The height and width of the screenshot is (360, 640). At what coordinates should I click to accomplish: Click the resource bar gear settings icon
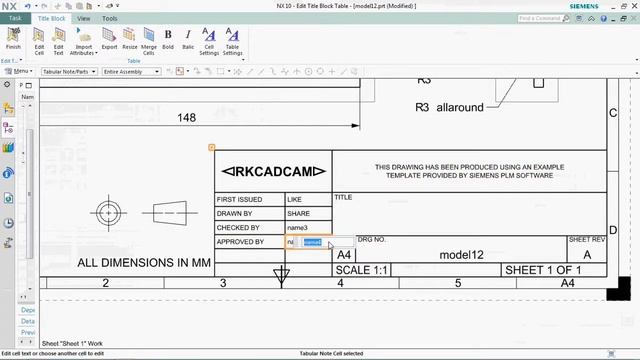(x=7, y=84)
